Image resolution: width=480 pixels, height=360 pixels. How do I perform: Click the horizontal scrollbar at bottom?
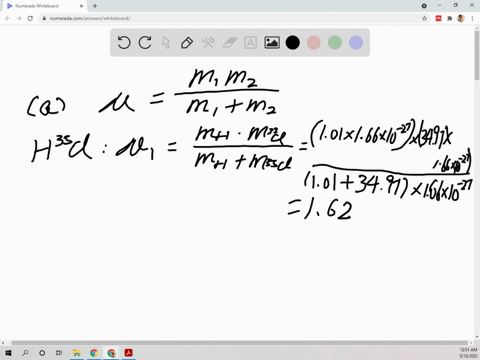pyautogui.click(x=240, y=343)
